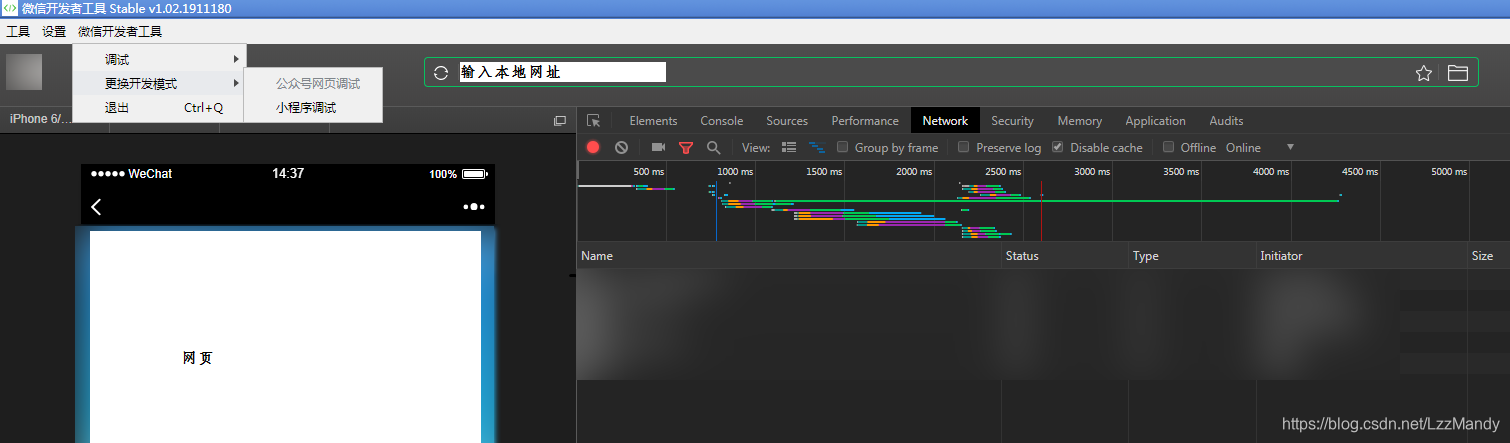1510x443 pixels.
Task: Switch to large request rows view
Action: point(789,147)
